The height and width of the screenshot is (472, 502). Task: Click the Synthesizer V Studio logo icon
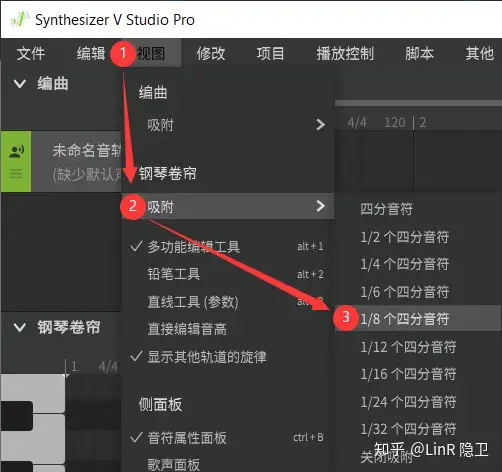point(20,19)
